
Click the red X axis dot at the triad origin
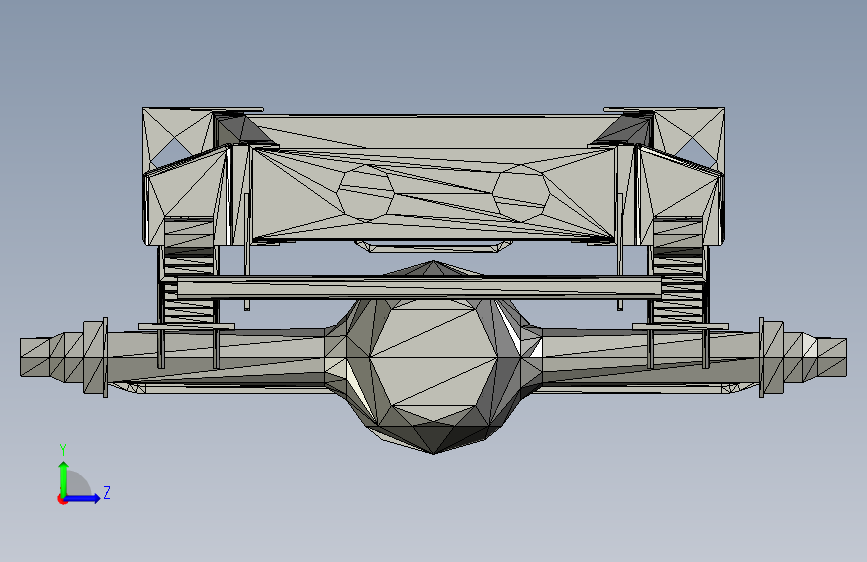point(62,499)
